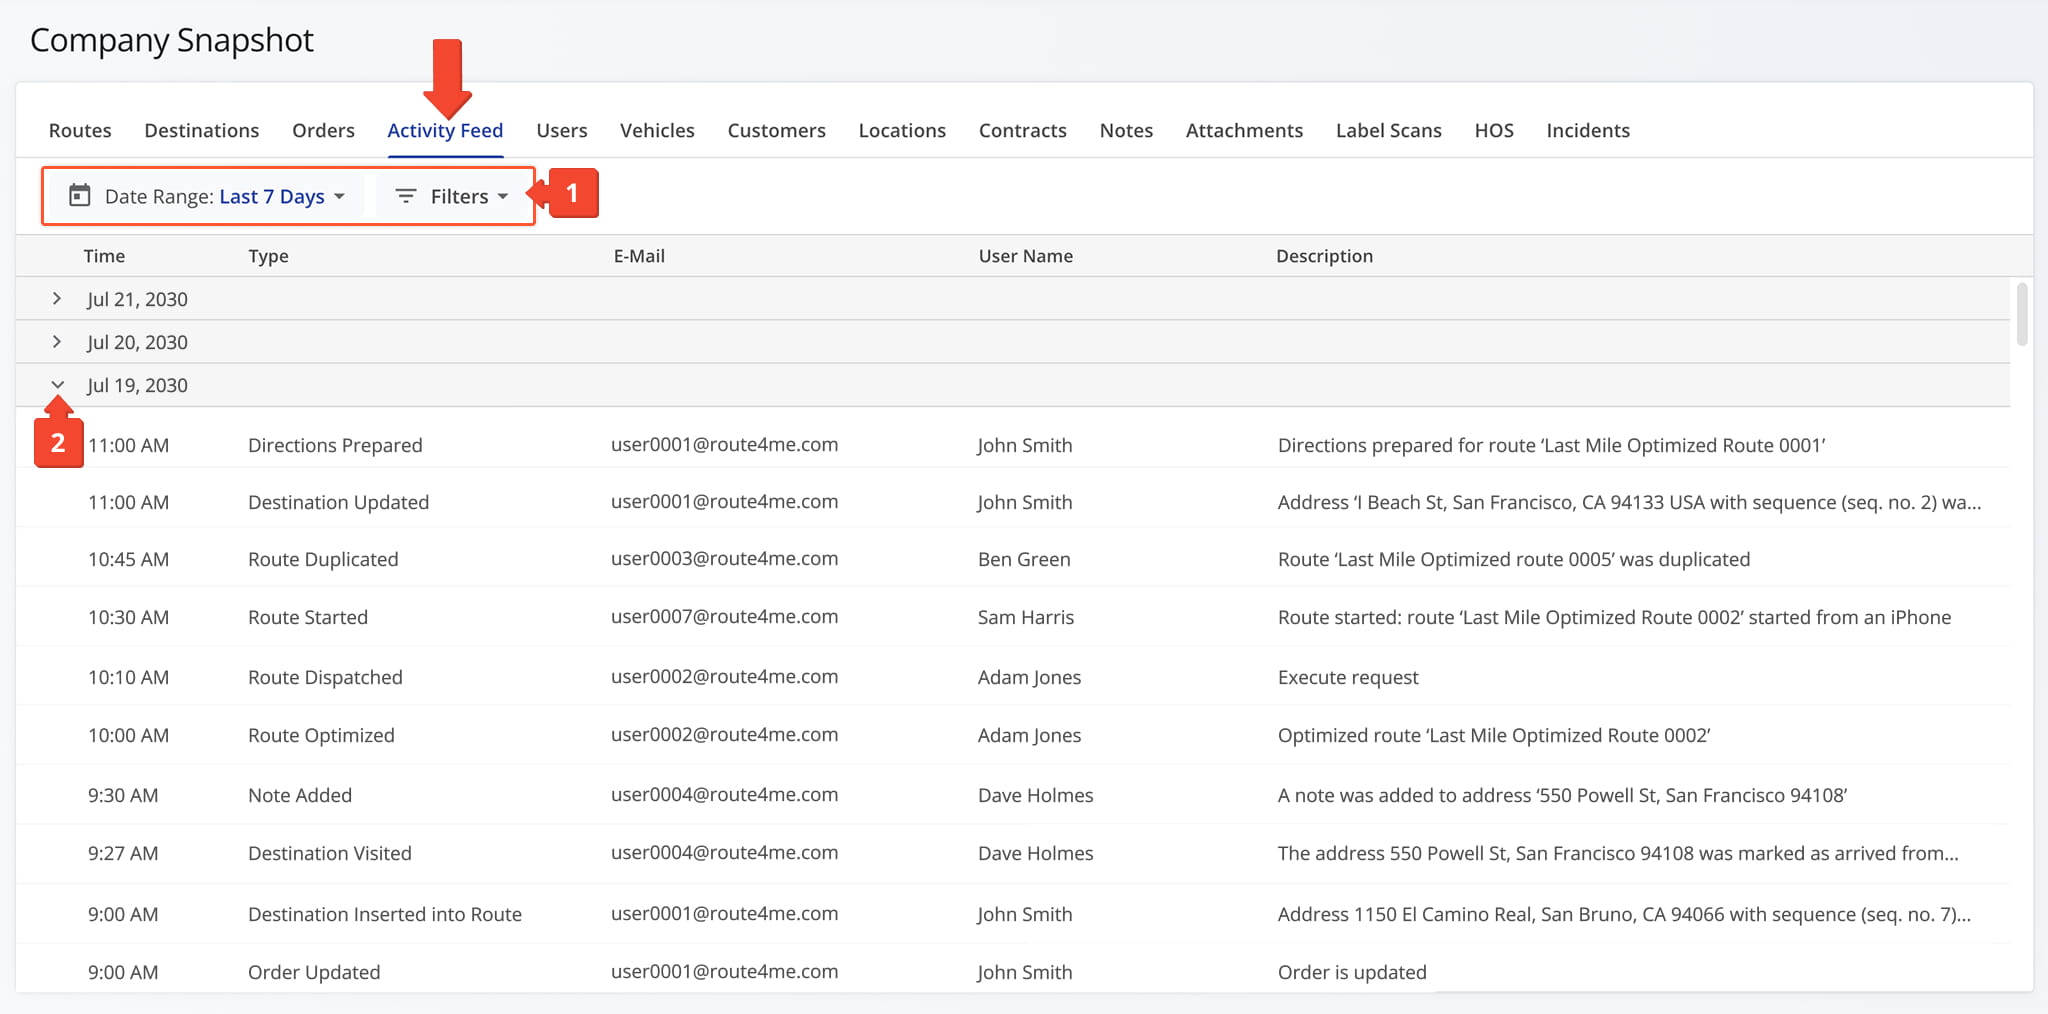The width and height of the screenshot is (2048, 1014).
Task: Select the 'Order Updated' type cell
Action: [x=314, y=972]
